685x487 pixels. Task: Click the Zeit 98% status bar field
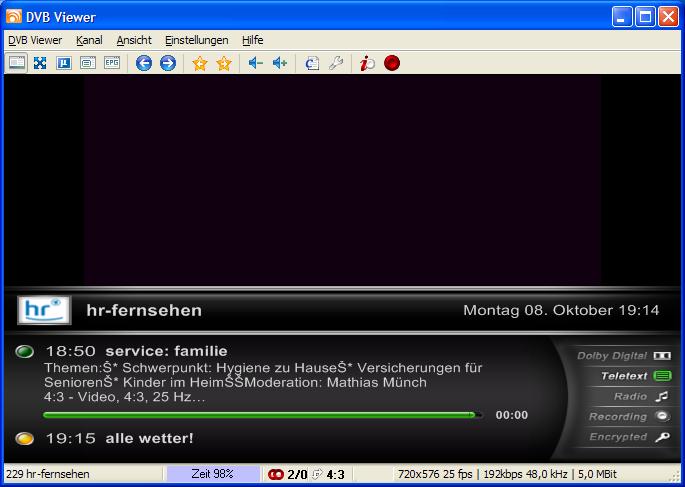tap(213, 474)
